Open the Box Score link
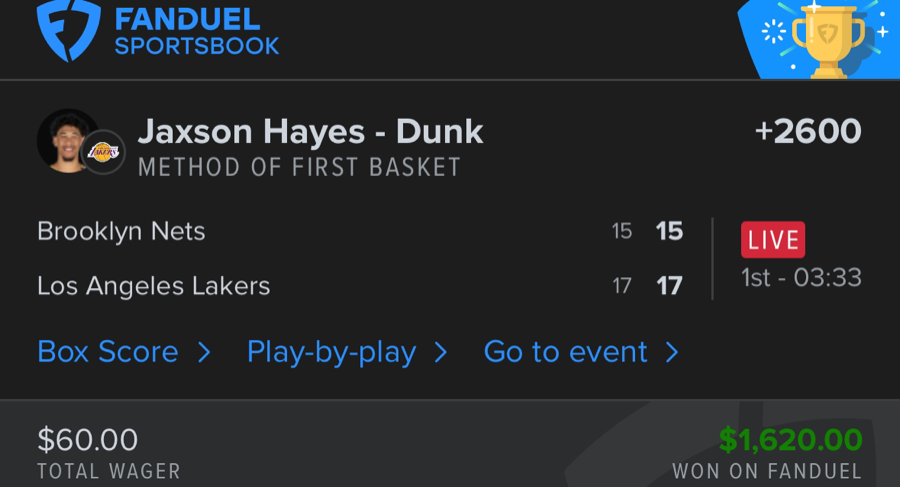900x487 pixels. click(107, 352)
